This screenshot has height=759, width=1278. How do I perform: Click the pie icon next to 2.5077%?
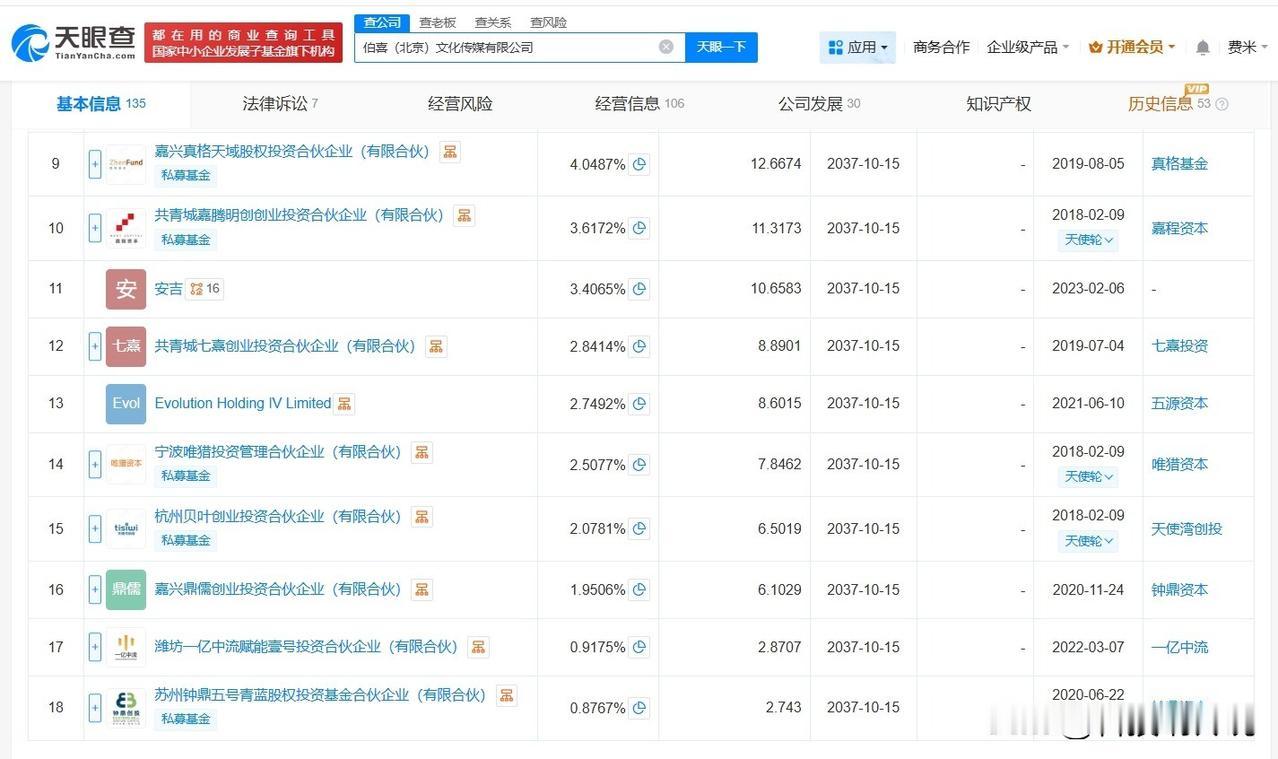click(x=639, y=465)
